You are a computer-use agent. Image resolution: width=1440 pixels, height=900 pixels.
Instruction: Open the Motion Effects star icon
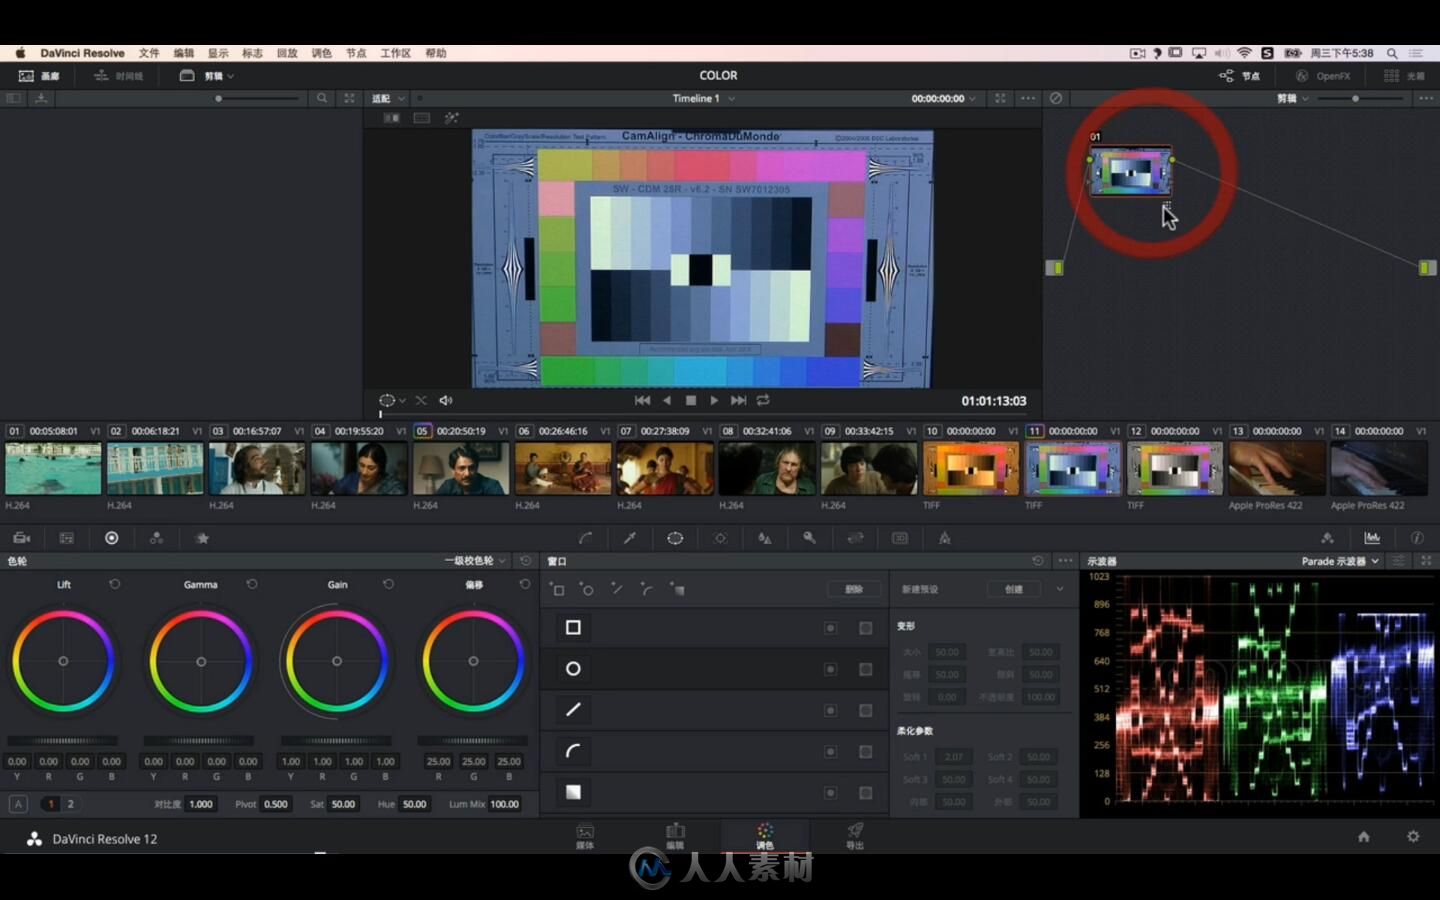click(202, 538)
